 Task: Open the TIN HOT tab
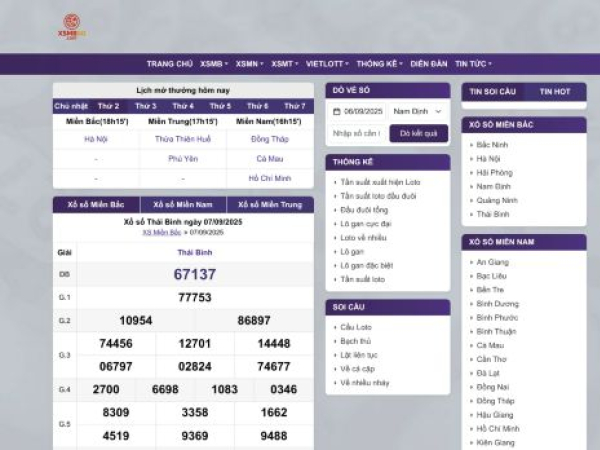tap(555, 92)
